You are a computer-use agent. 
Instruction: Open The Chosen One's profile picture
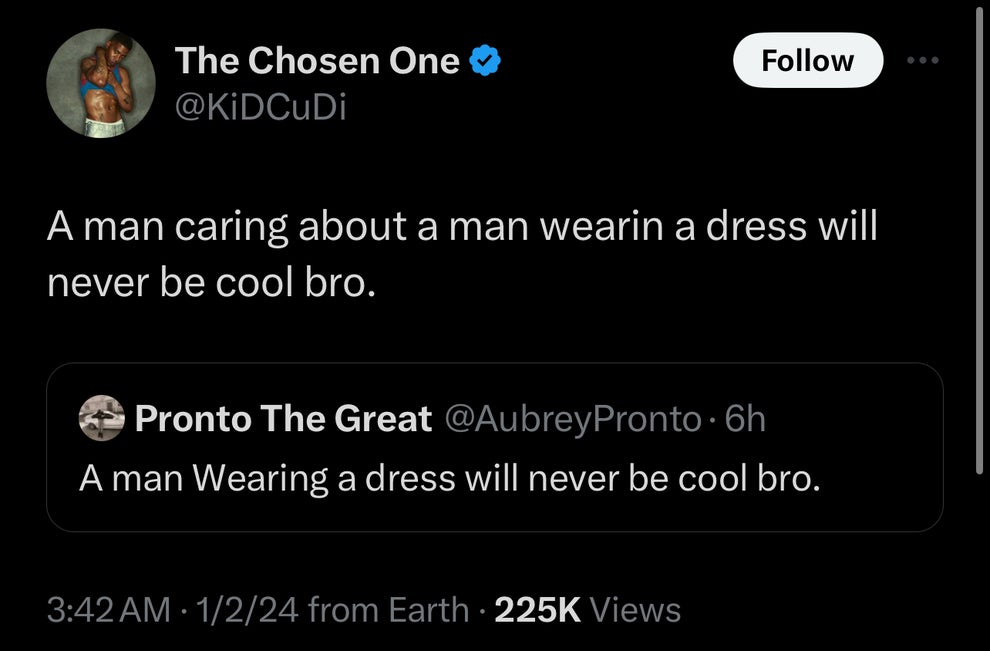(x=101, y=82)
